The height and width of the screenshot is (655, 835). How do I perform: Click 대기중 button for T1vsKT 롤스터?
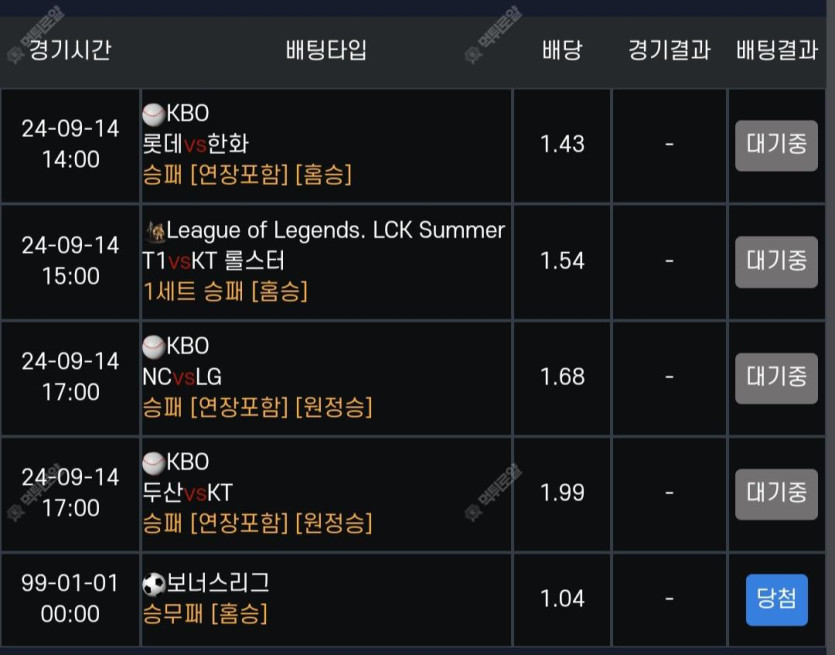776,262
